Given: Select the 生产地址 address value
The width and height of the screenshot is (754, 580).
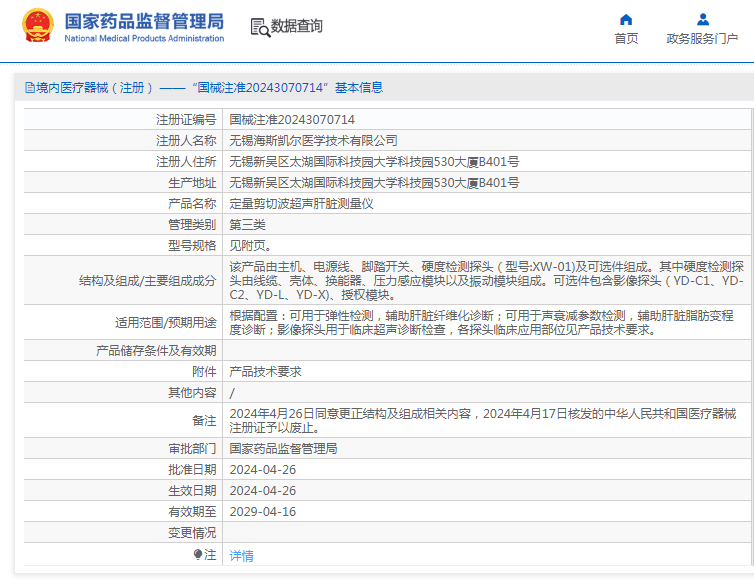Looking at the screenshot, I should [x=374, y=183].
